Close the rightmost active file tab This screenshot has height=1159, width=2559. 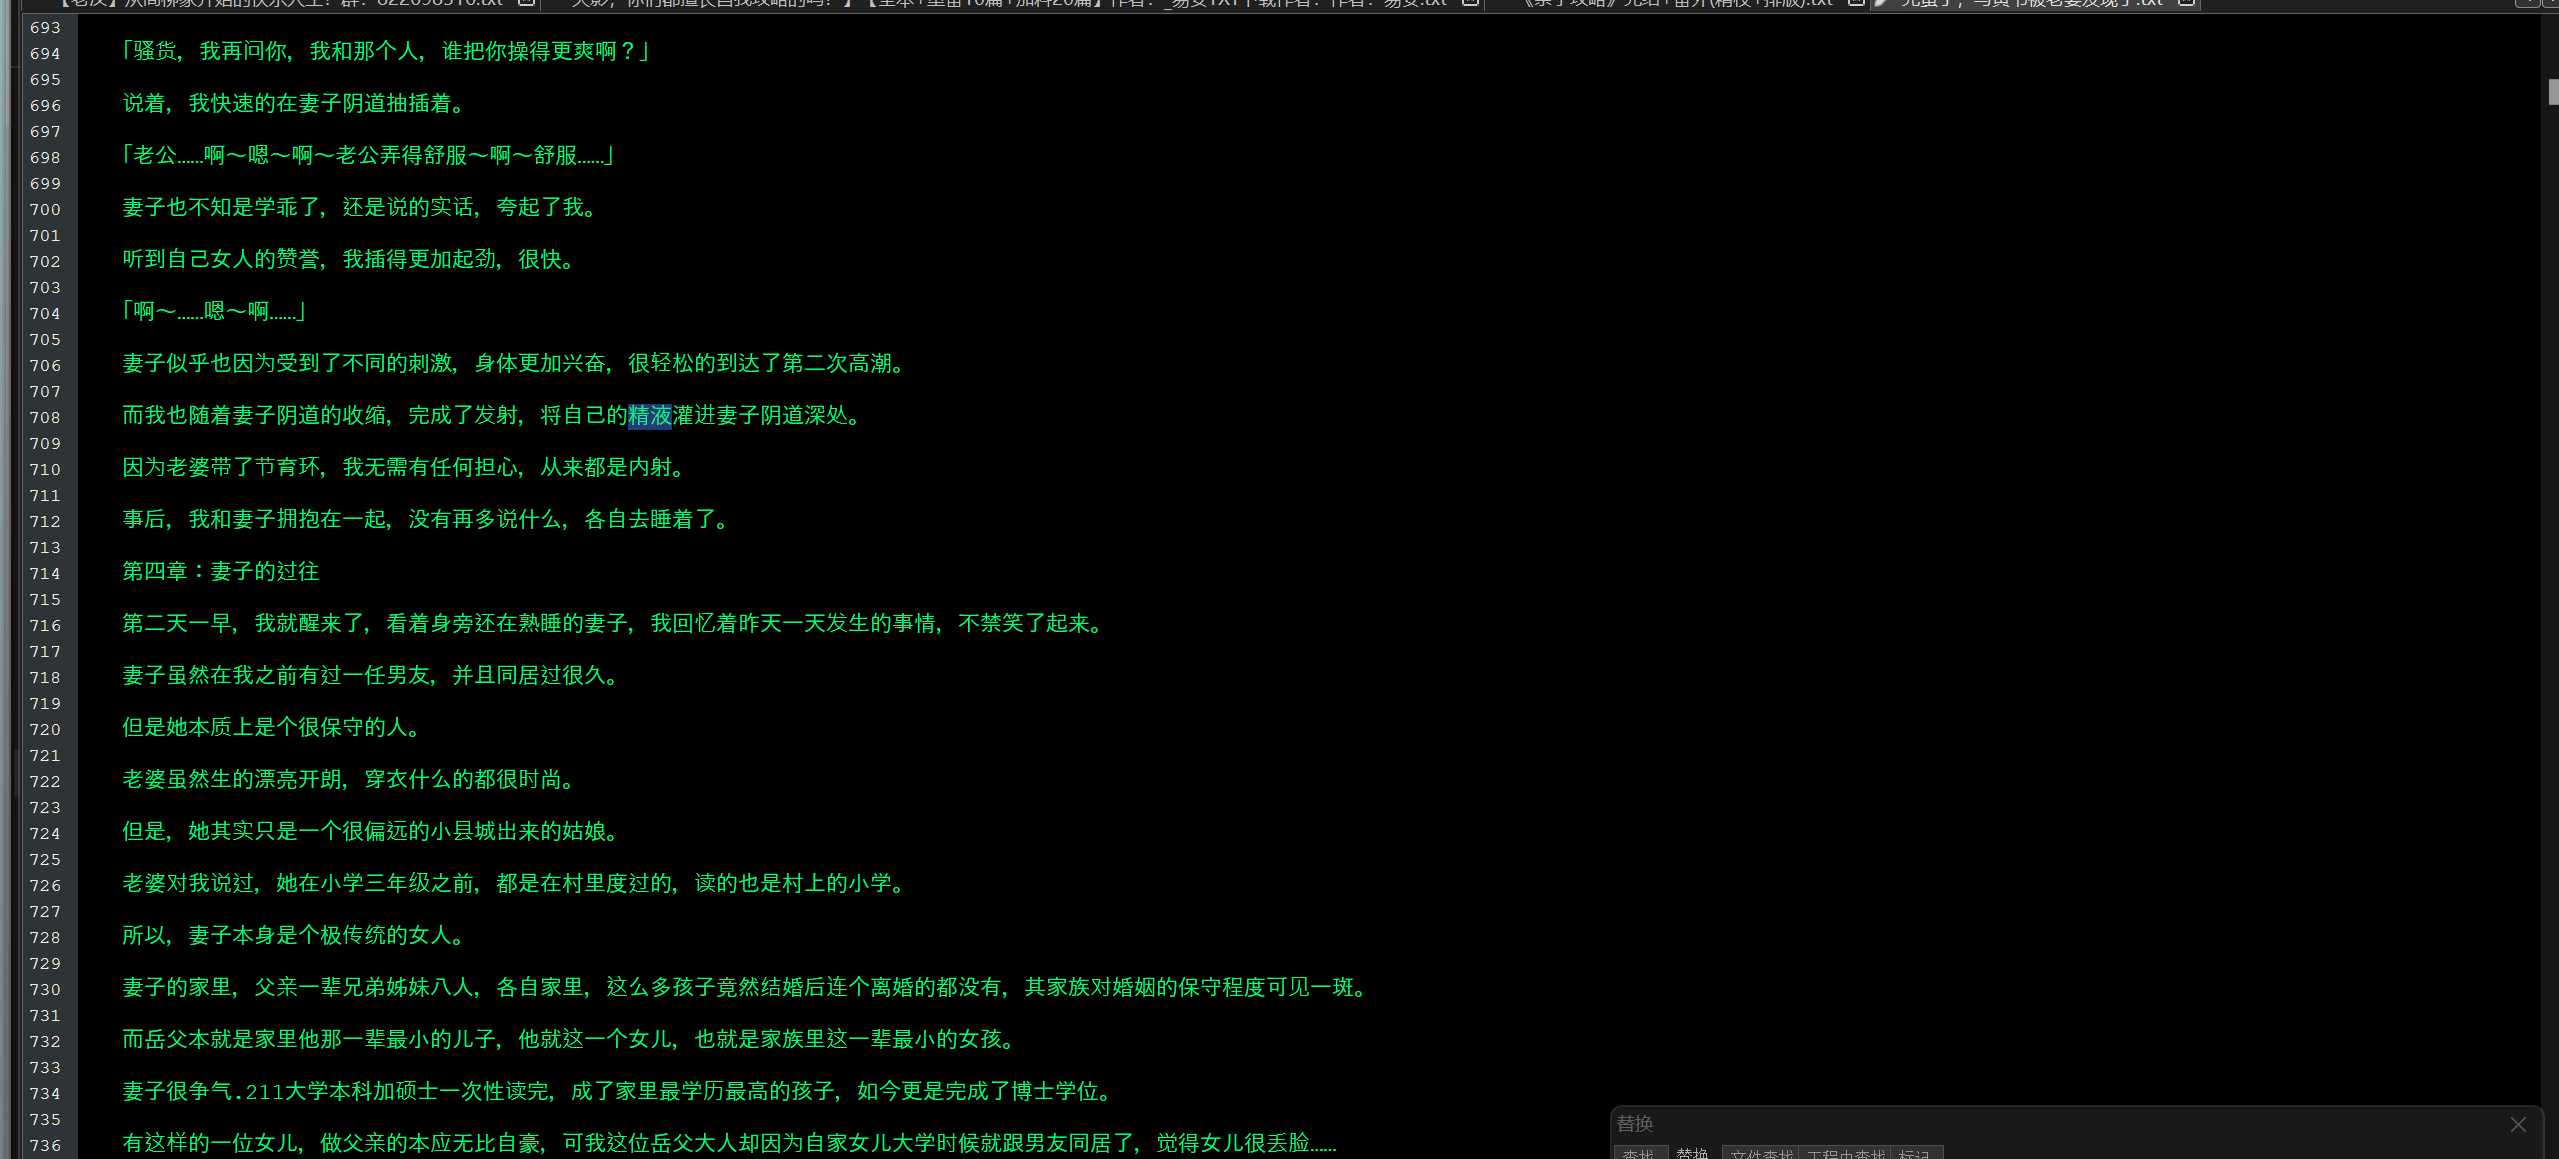click(x=2186, y=3)
